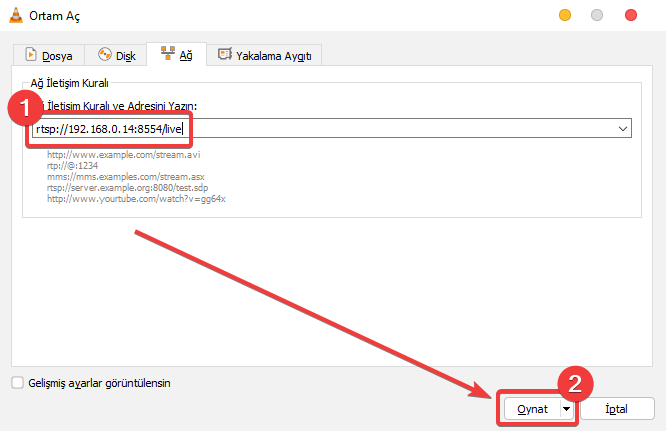Viewport: 666px width, 431px height.
Task: Click into the rtsp:// address input field
Action: [x=400, y=129]
